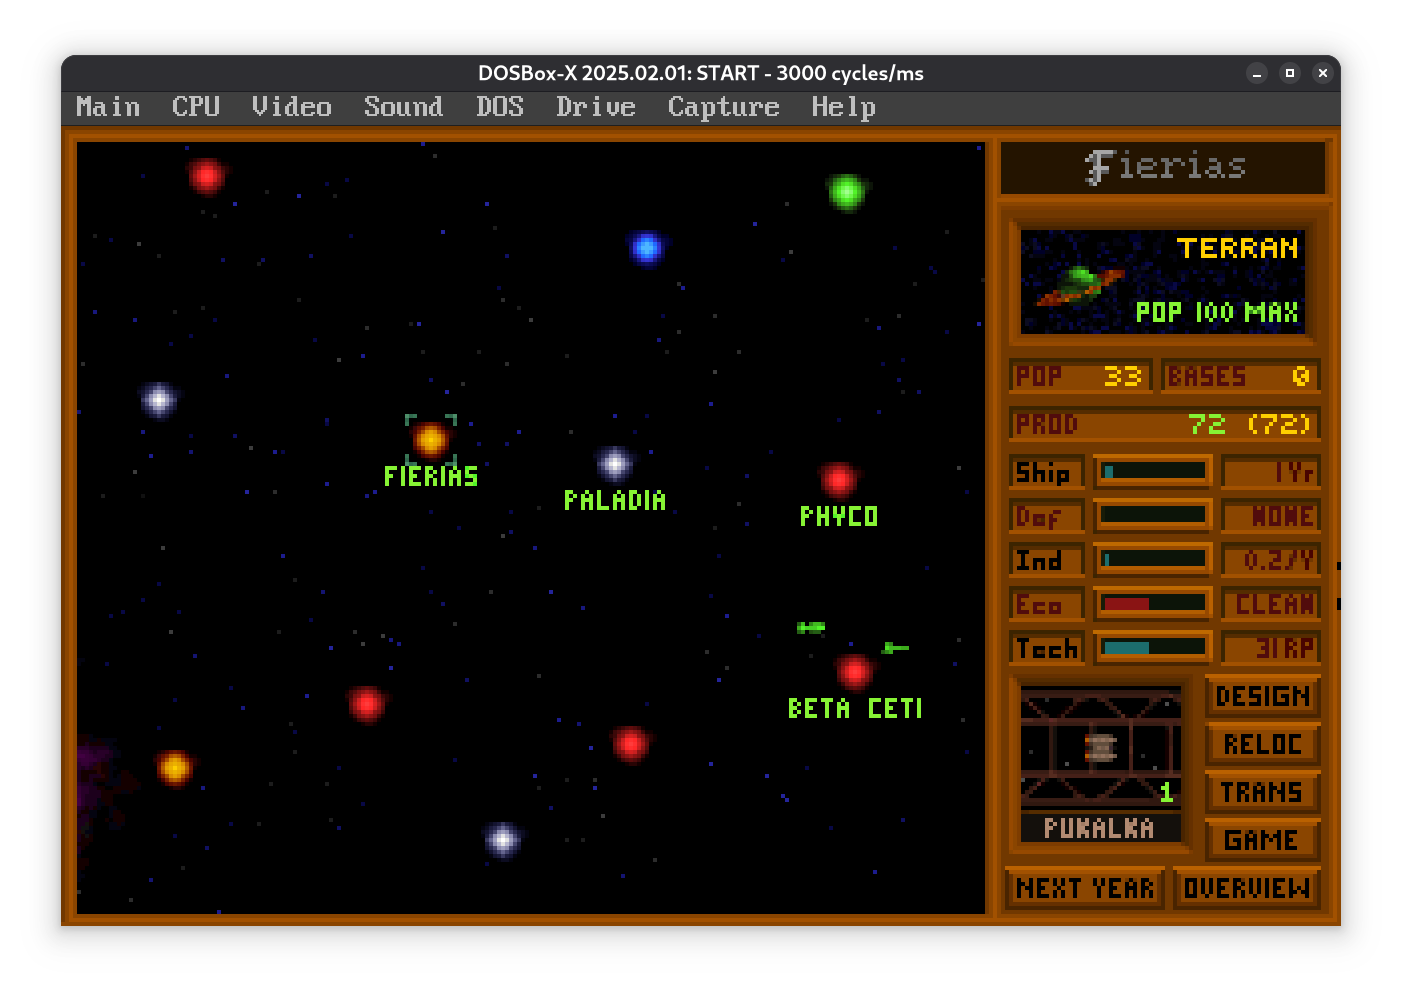Open the Drive menu in DOSBox-X
The width and height of the screenshot is (1402, 993).
pos(595,107)
